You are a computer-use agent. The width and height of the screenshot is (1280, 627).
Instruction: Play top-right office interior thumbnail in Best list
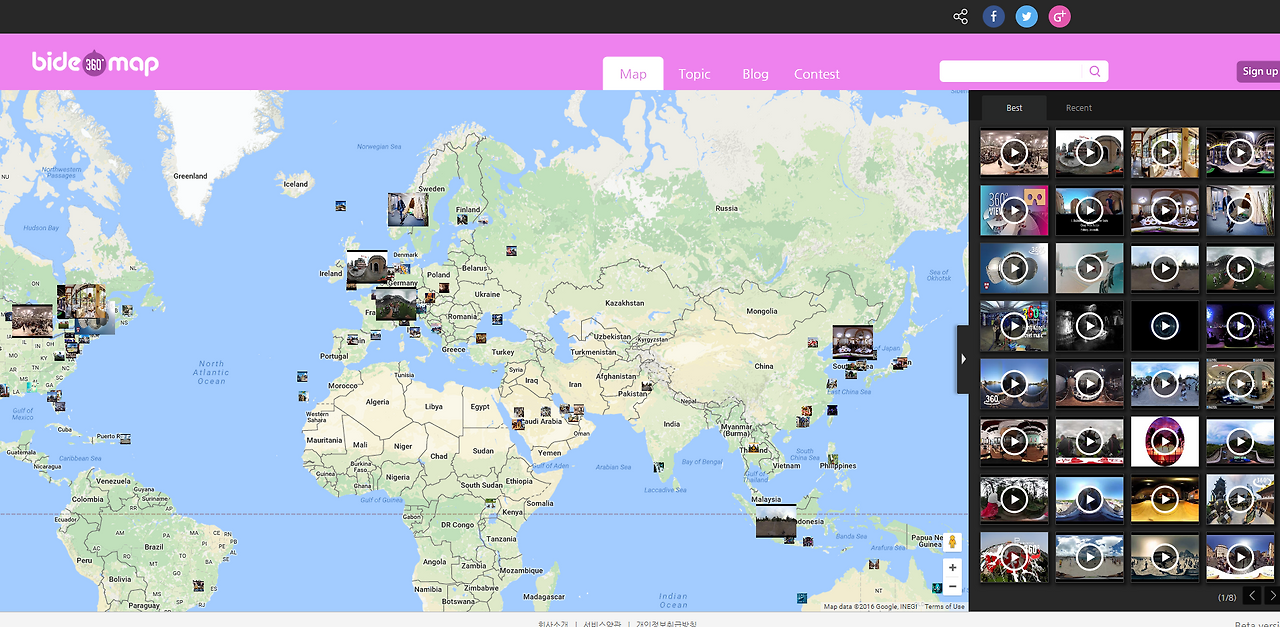click(1240, 153)
